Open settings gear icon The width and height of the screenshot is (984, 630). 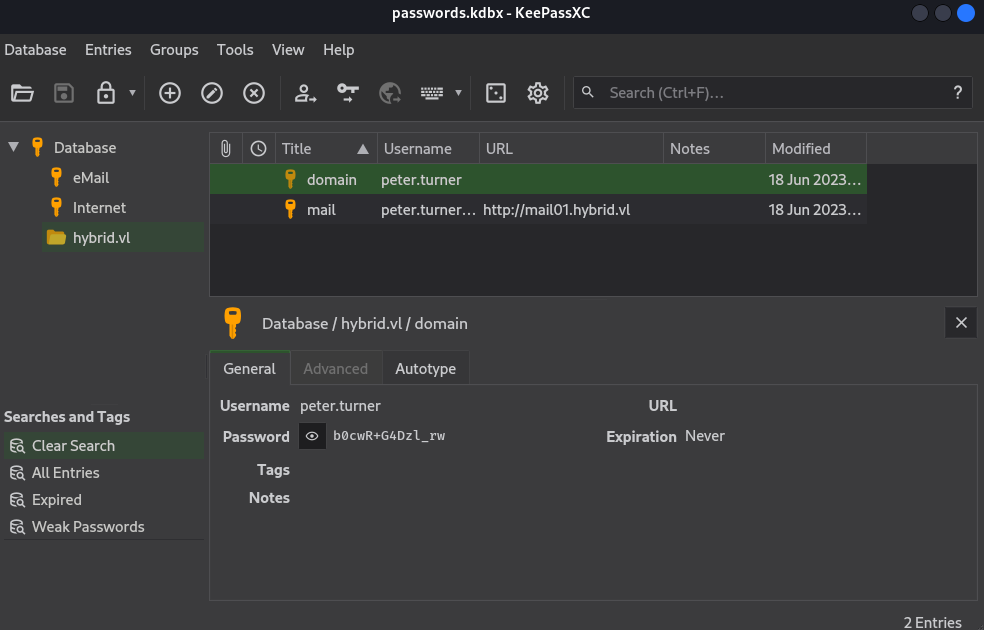[538, 93]
